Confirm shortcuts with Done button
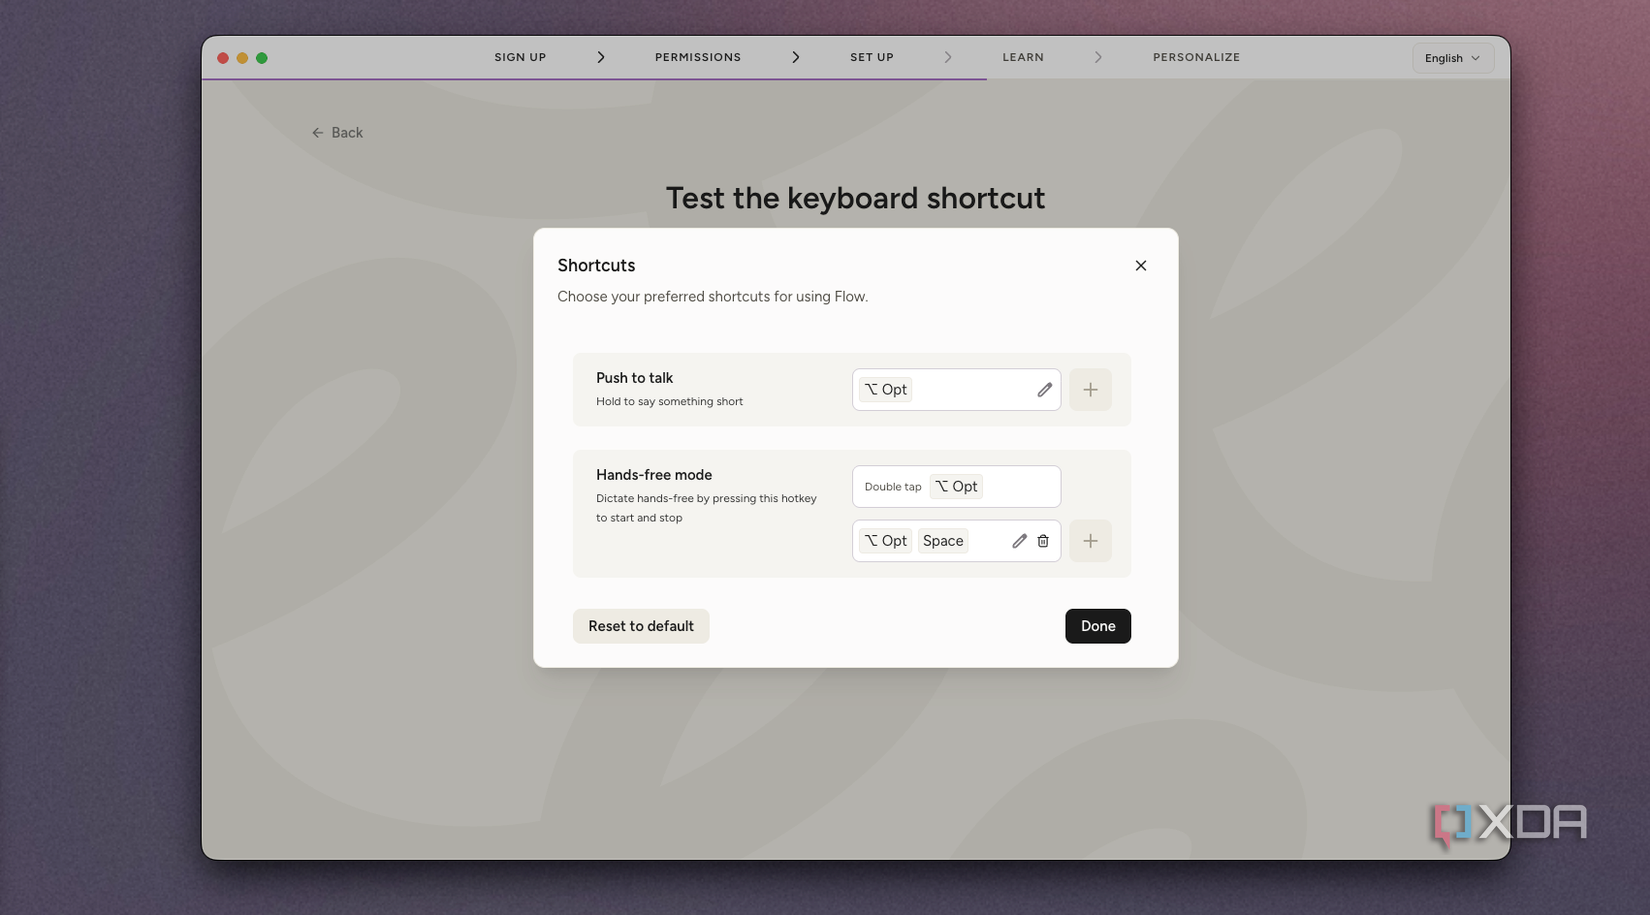Viewport: 1650px width, 915px height. [1098, 626]
